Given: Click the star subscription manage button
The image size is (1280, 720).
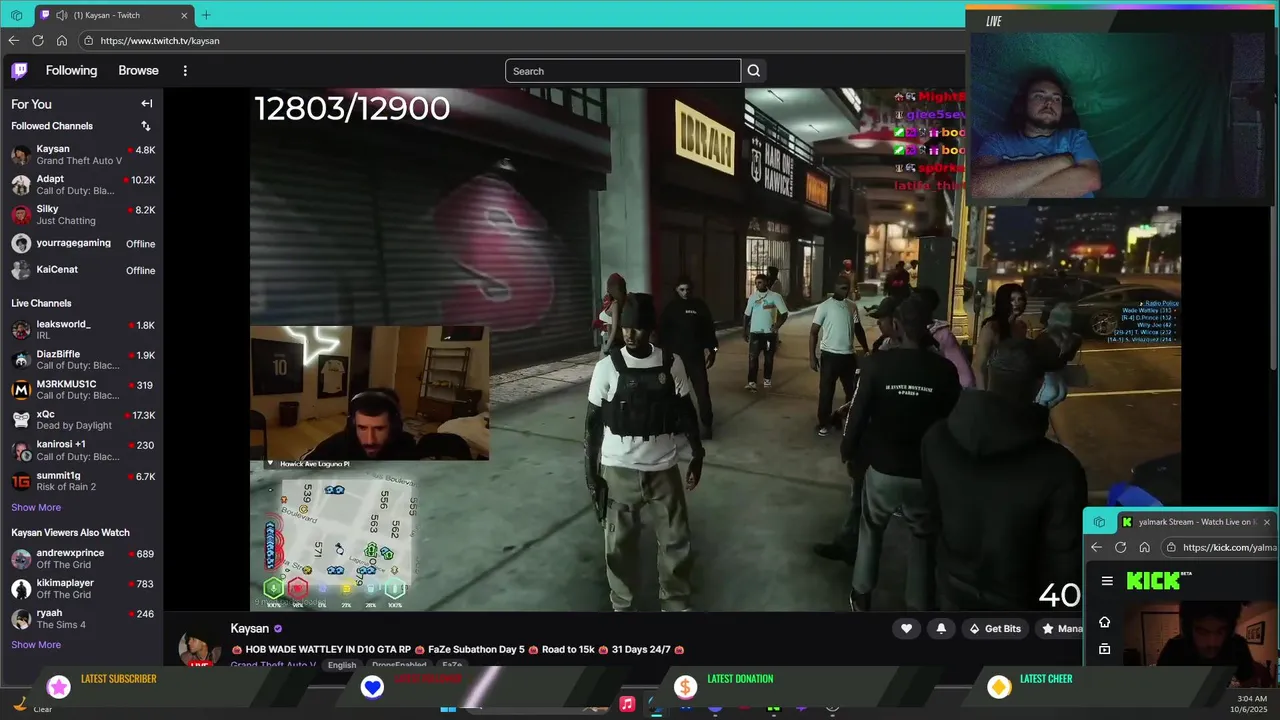Looking at the screenshot, I should [x=1059, y=628].
